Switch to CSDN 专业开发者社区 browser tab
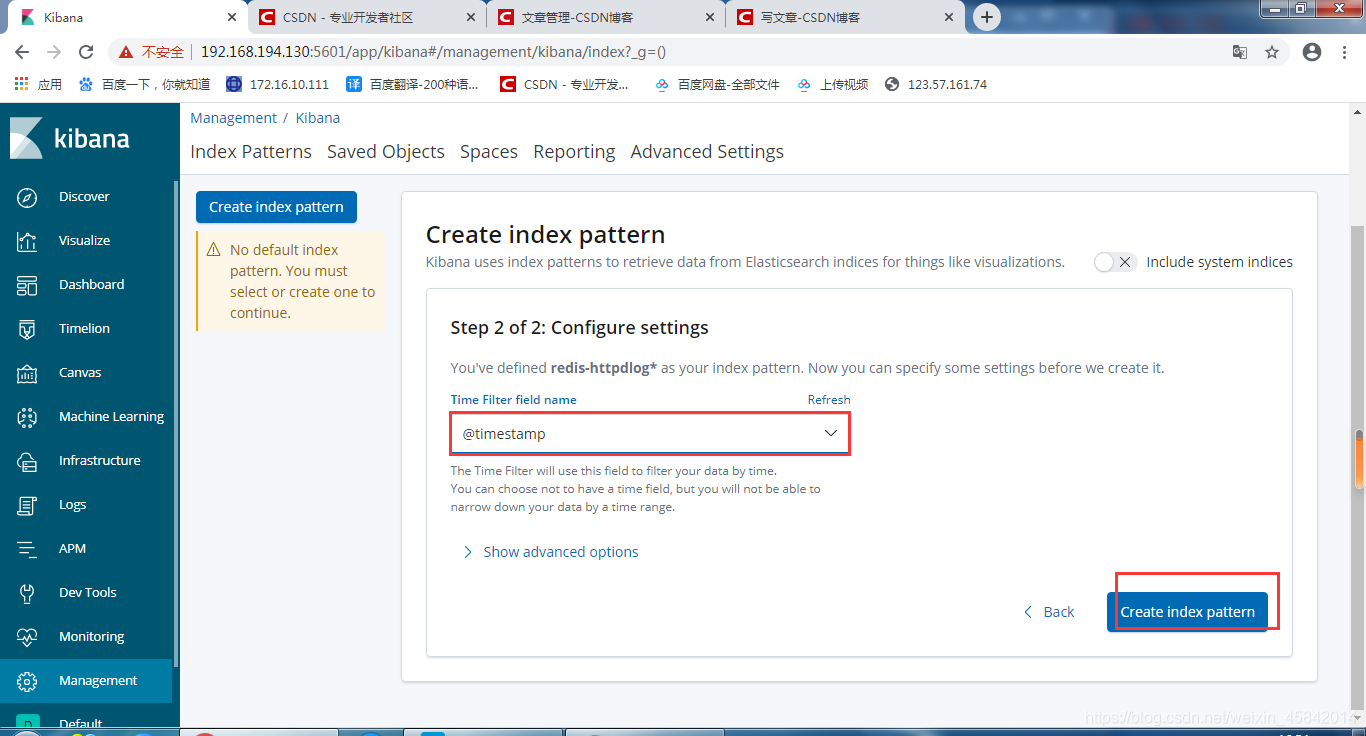 click(366, 17)
